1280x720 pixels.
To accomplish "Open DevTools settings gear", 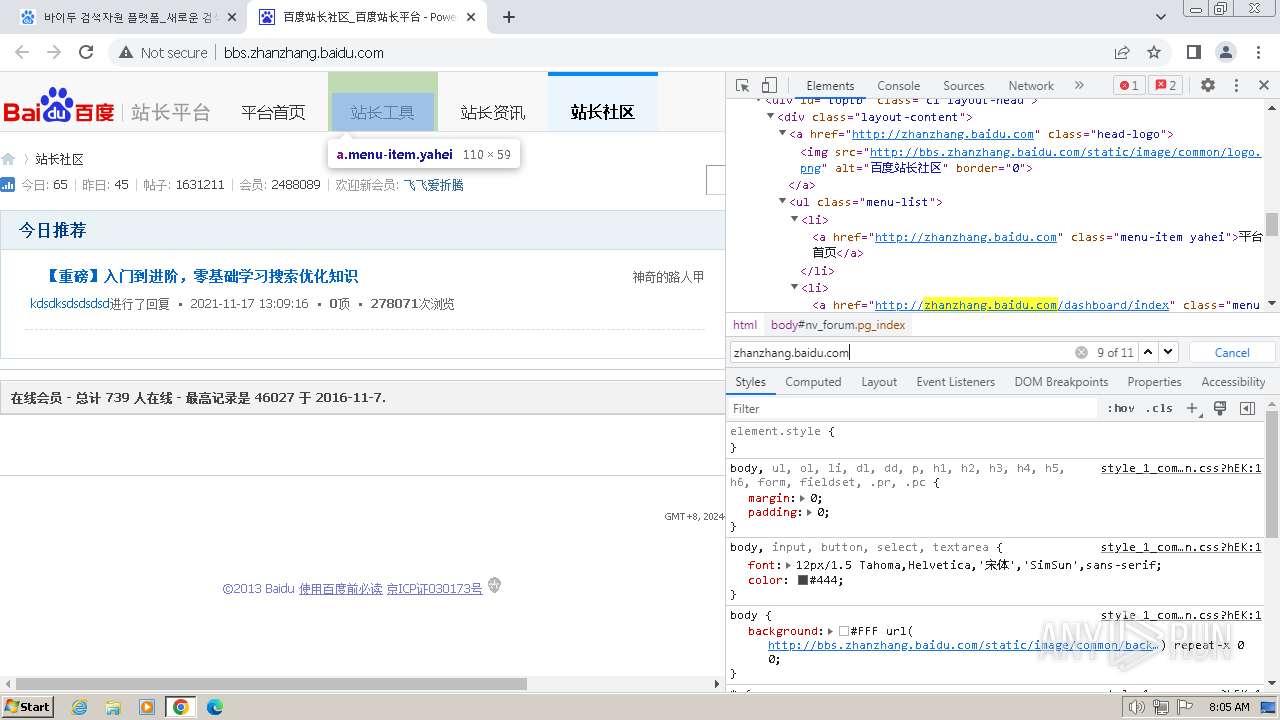I will 1208,86.
